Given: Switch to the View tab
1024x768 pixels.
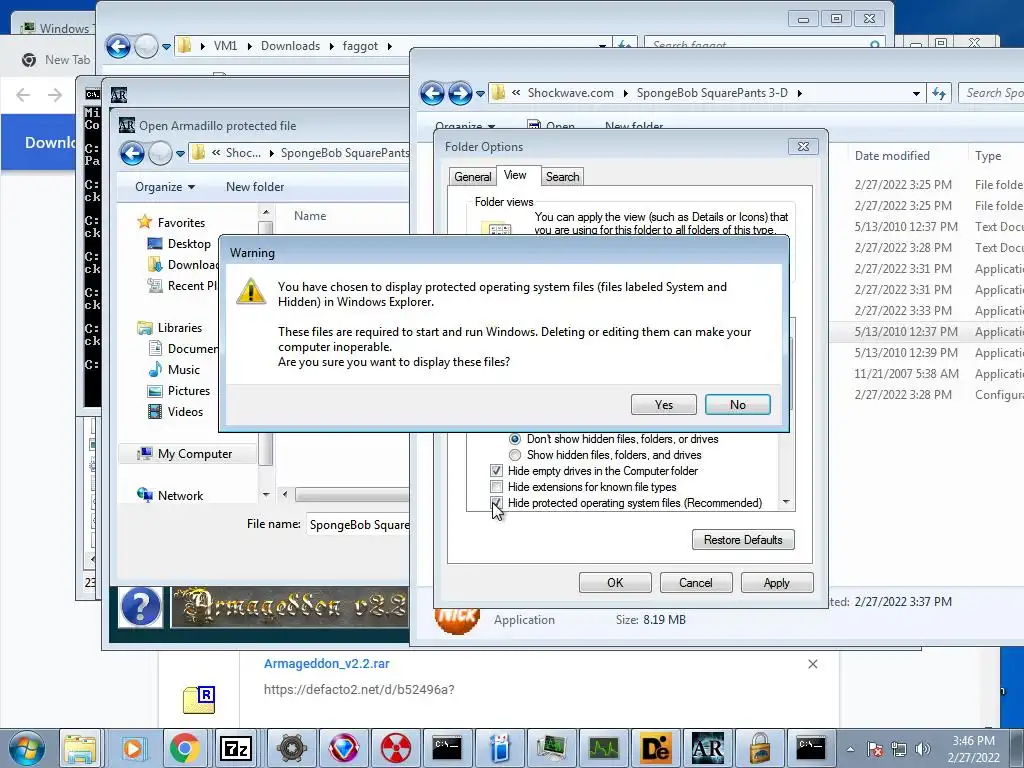Looking at the screenshot, I should pos(515,175).
